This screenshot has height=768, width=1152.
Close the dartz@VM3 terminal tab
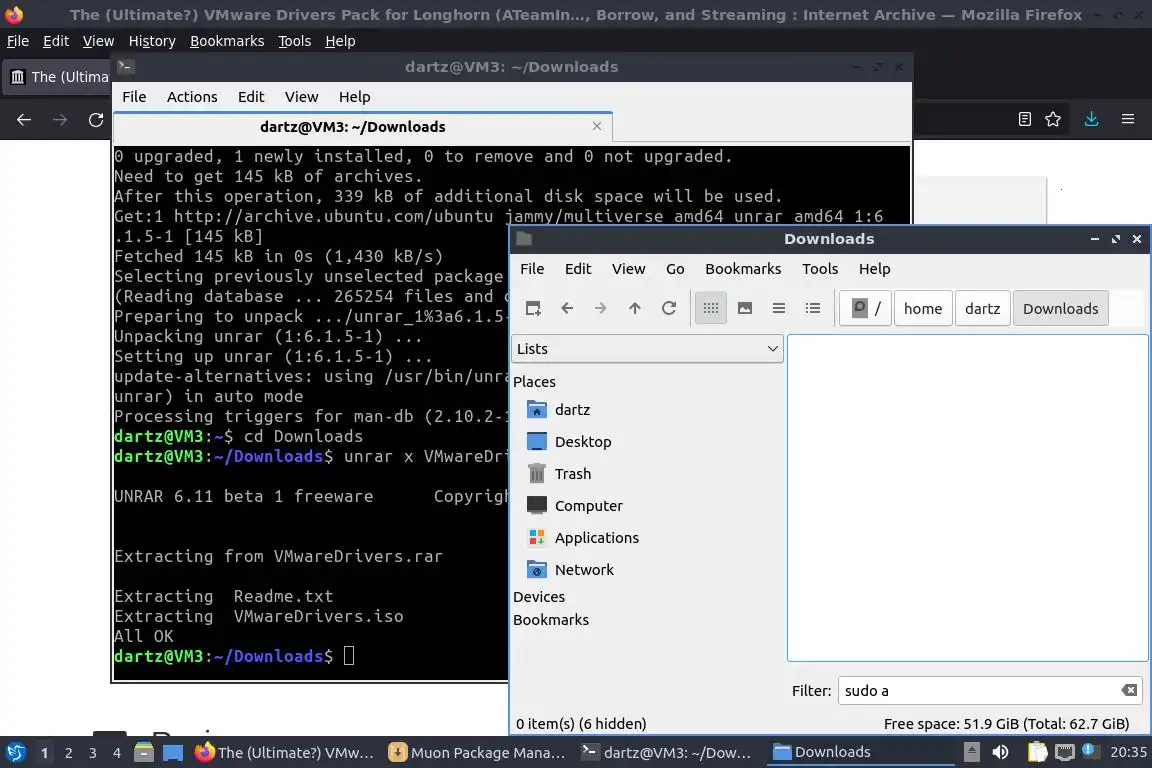(x=597, y=126)
